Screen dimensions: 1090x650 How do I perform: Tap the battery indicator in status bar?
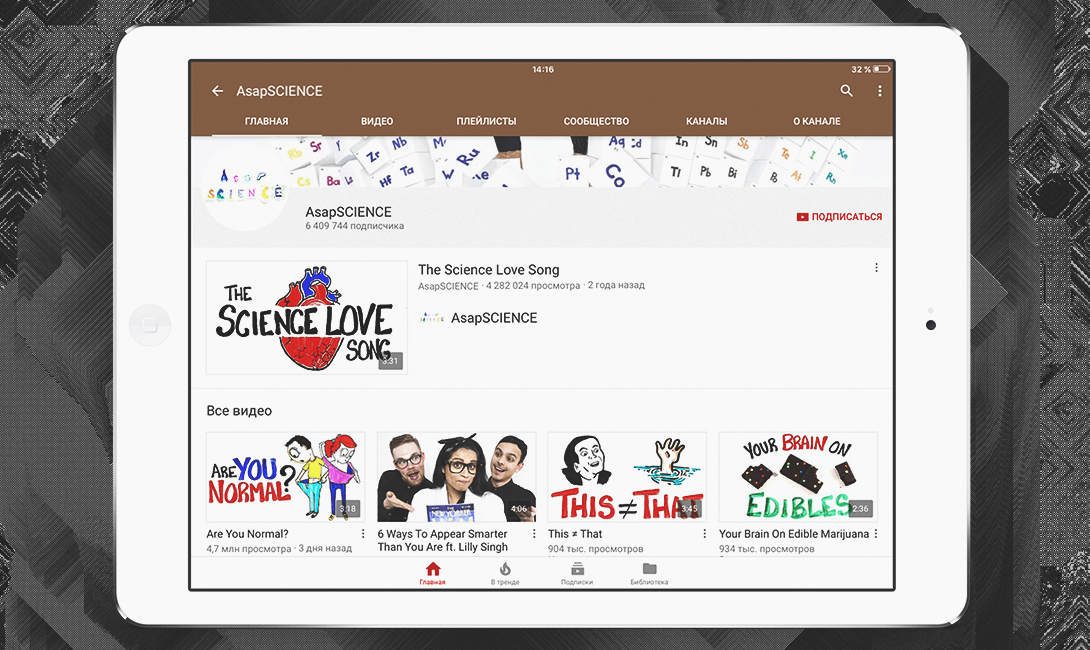881,69
